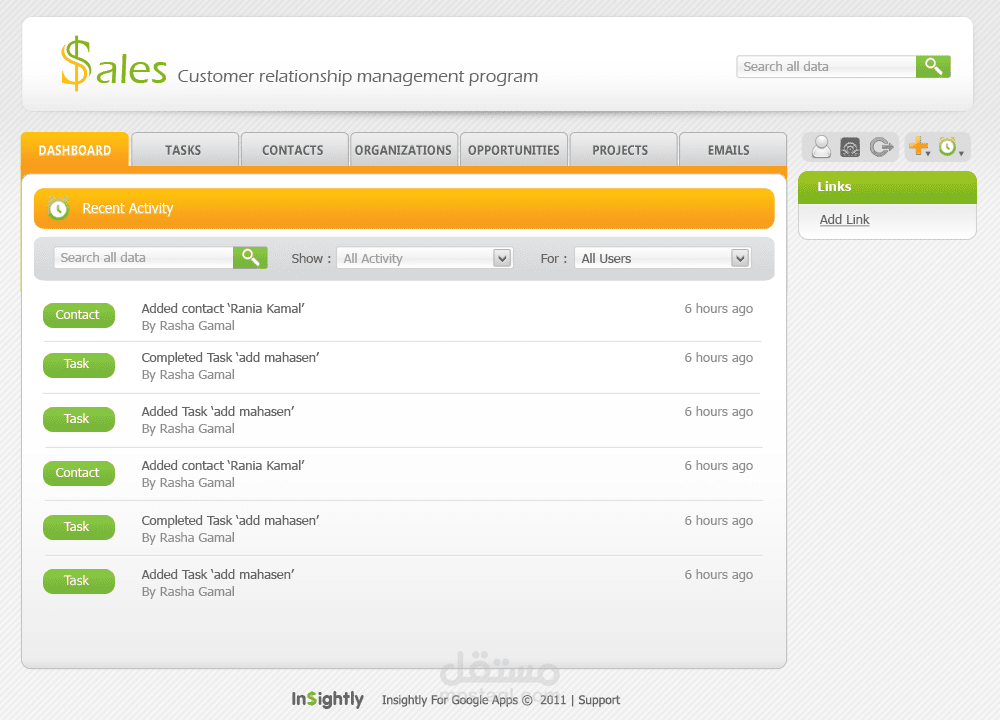Click the Links panel header
The image size is (1000, 720).
887,187
